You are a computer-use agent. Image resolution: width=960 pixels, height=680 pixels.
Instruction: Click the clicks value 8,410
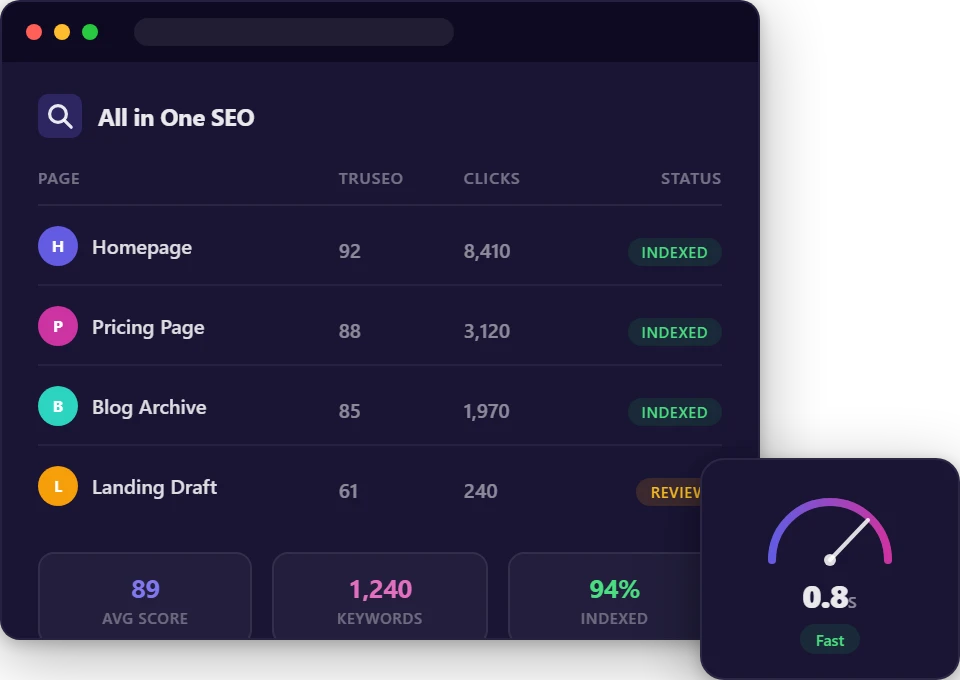[487, 252]
